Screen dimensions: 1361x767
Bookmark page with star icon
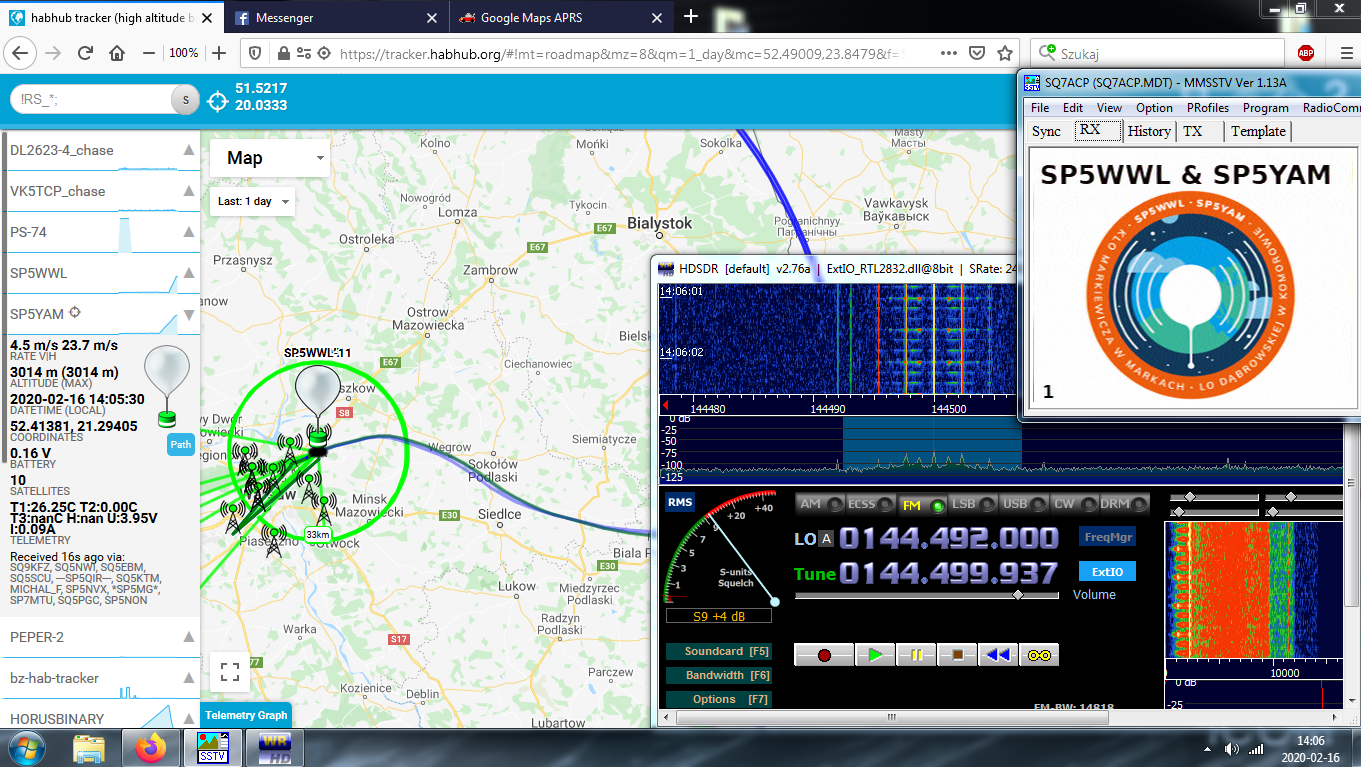tap(1005, 53)
